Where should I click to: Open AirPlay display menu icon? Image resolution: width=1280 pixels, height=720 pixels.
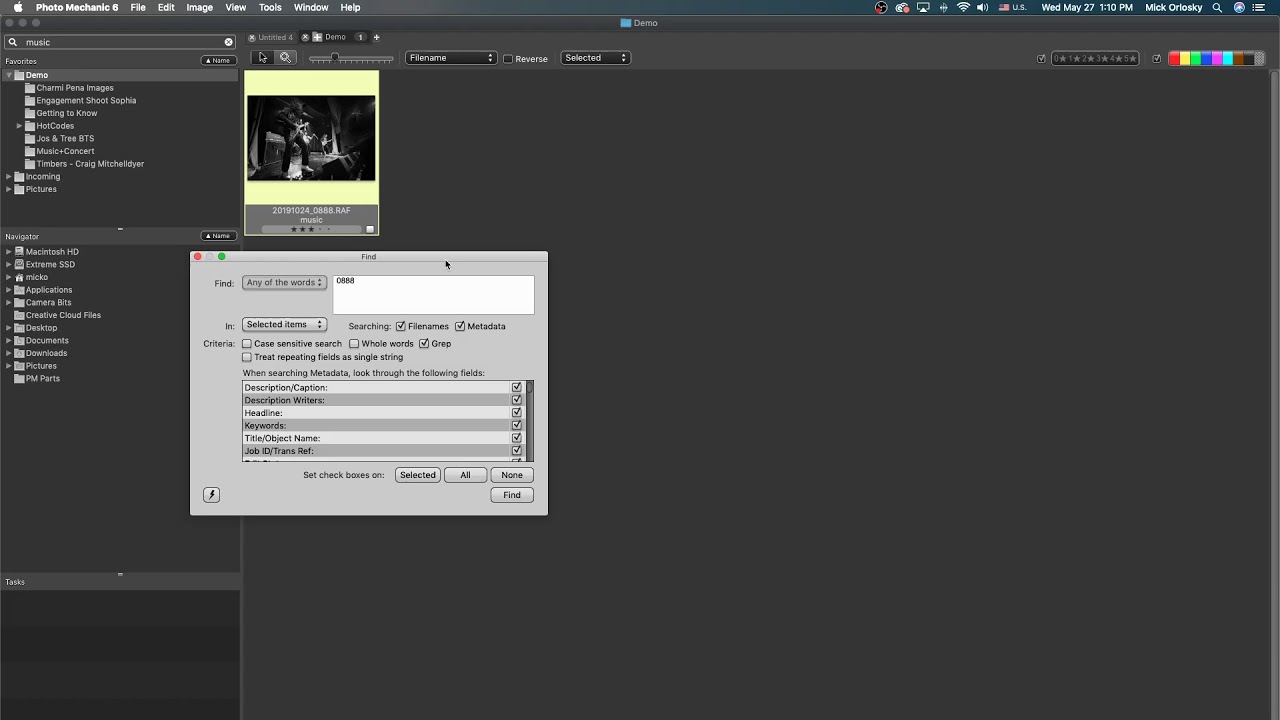(x=923, y=7)
